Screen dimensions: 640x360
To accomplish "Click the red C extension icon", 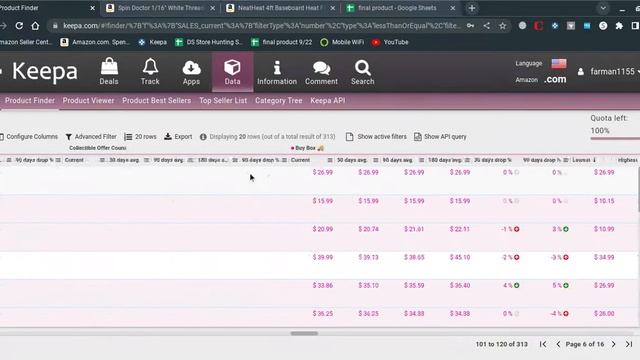I will (538, 26).
